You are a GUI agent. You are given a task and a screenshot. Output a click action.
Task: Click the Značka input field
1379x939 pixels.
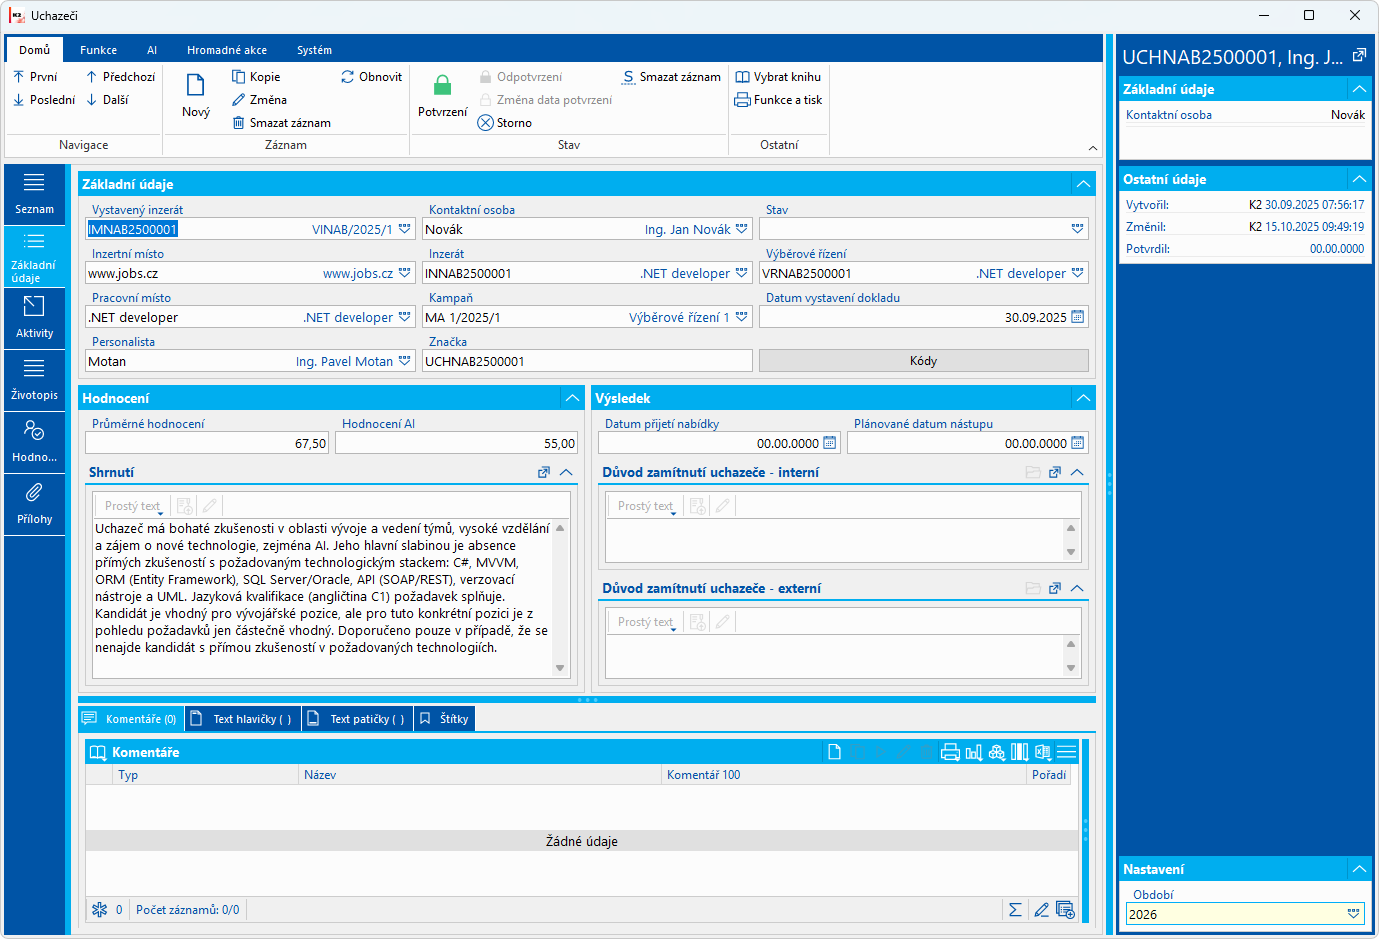pos(587,361)
